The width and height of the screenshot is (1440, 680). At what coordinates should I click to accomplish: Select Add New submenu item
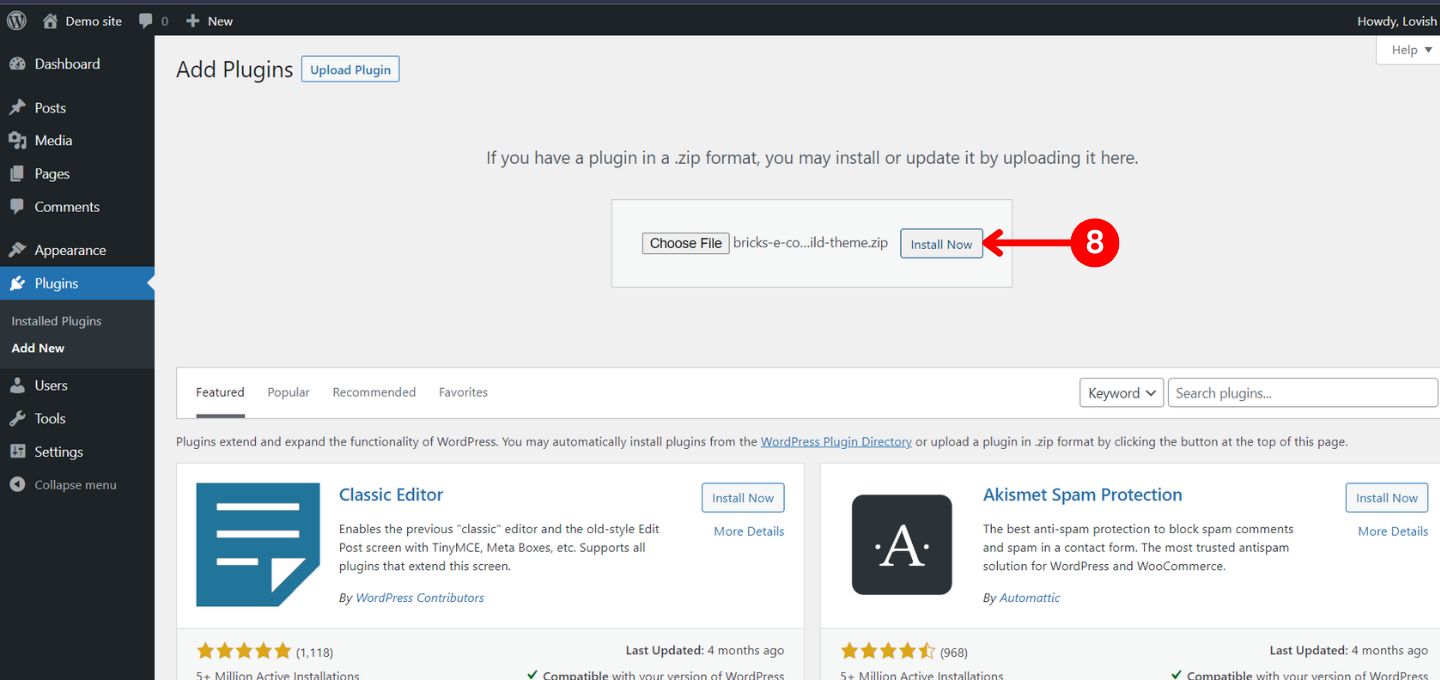[38, 348]
